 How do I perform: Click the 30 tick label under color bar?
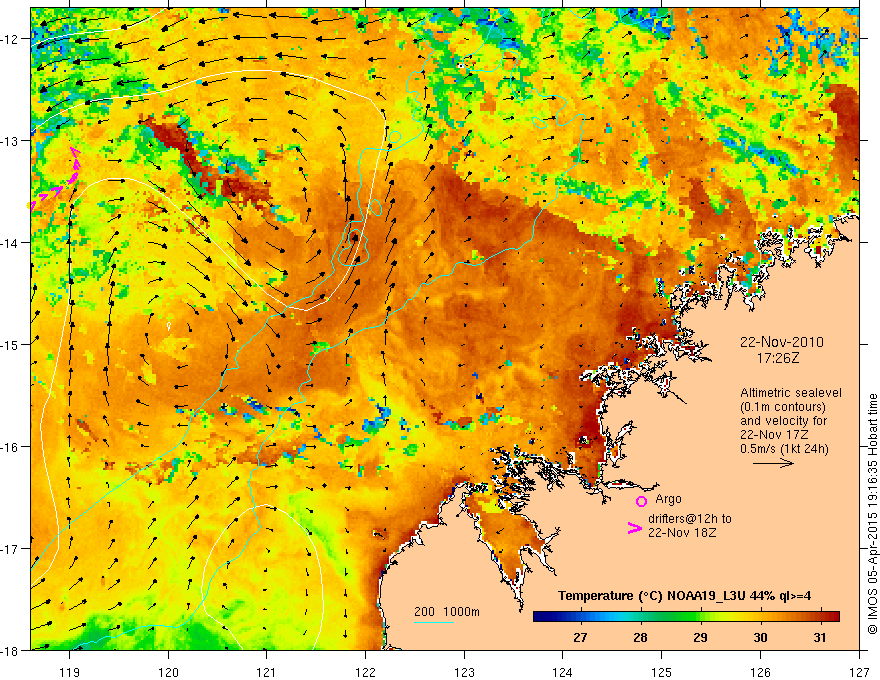(x=760, y=637)
